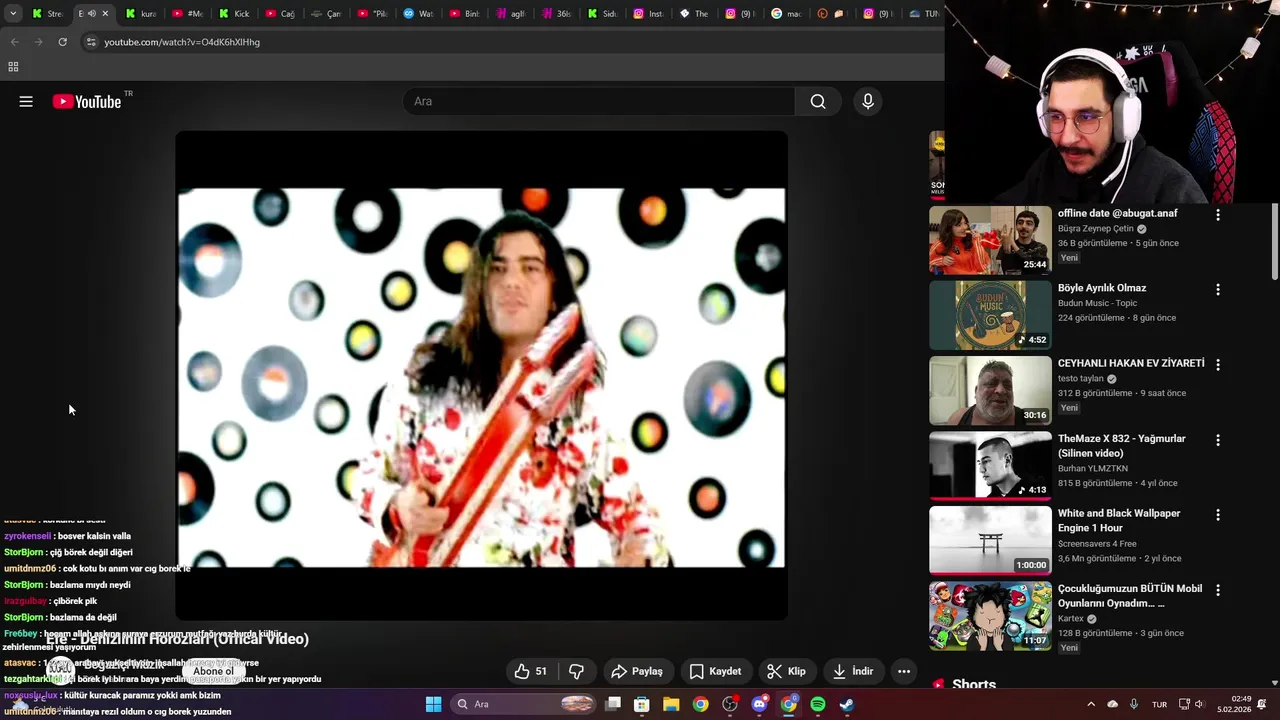Open 'White and Black Wallpaper Engine 1 Hour' title
The width and height of the screenshot is (1280, 720).
tap(1119, 521)
